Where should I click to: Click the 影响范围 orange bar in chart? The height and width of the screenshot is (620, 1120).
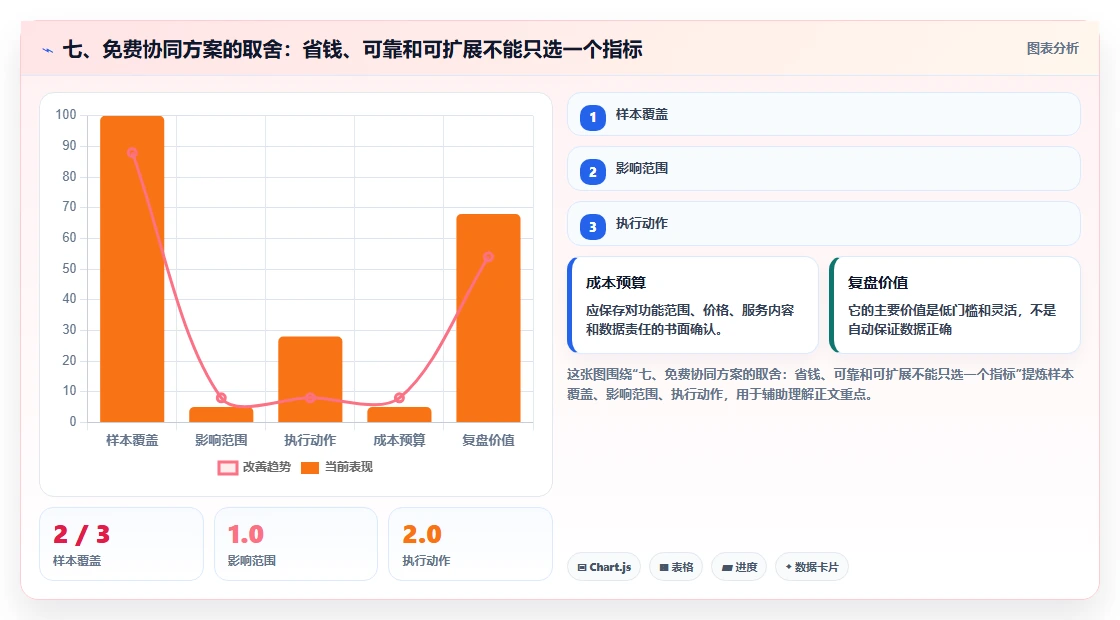click(x=221, y=414)
